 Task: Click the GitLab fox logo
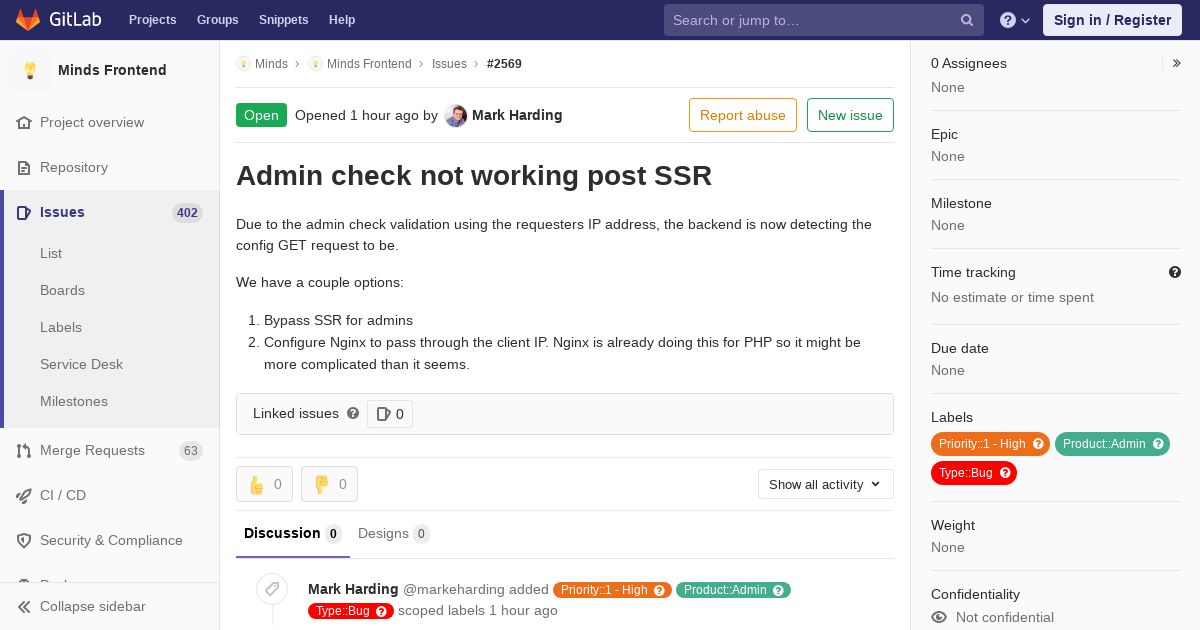tap(28, 19)
